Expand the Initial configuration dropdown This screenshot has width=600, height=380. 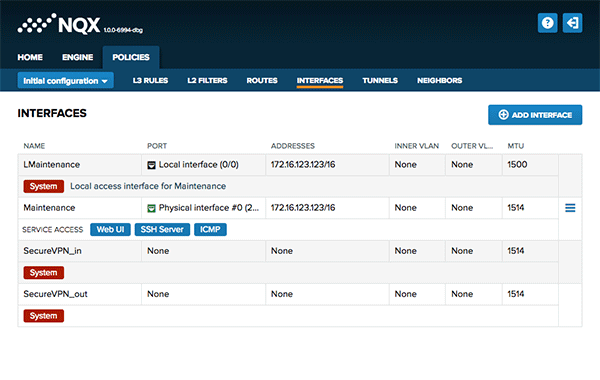[x=65, y=81]
